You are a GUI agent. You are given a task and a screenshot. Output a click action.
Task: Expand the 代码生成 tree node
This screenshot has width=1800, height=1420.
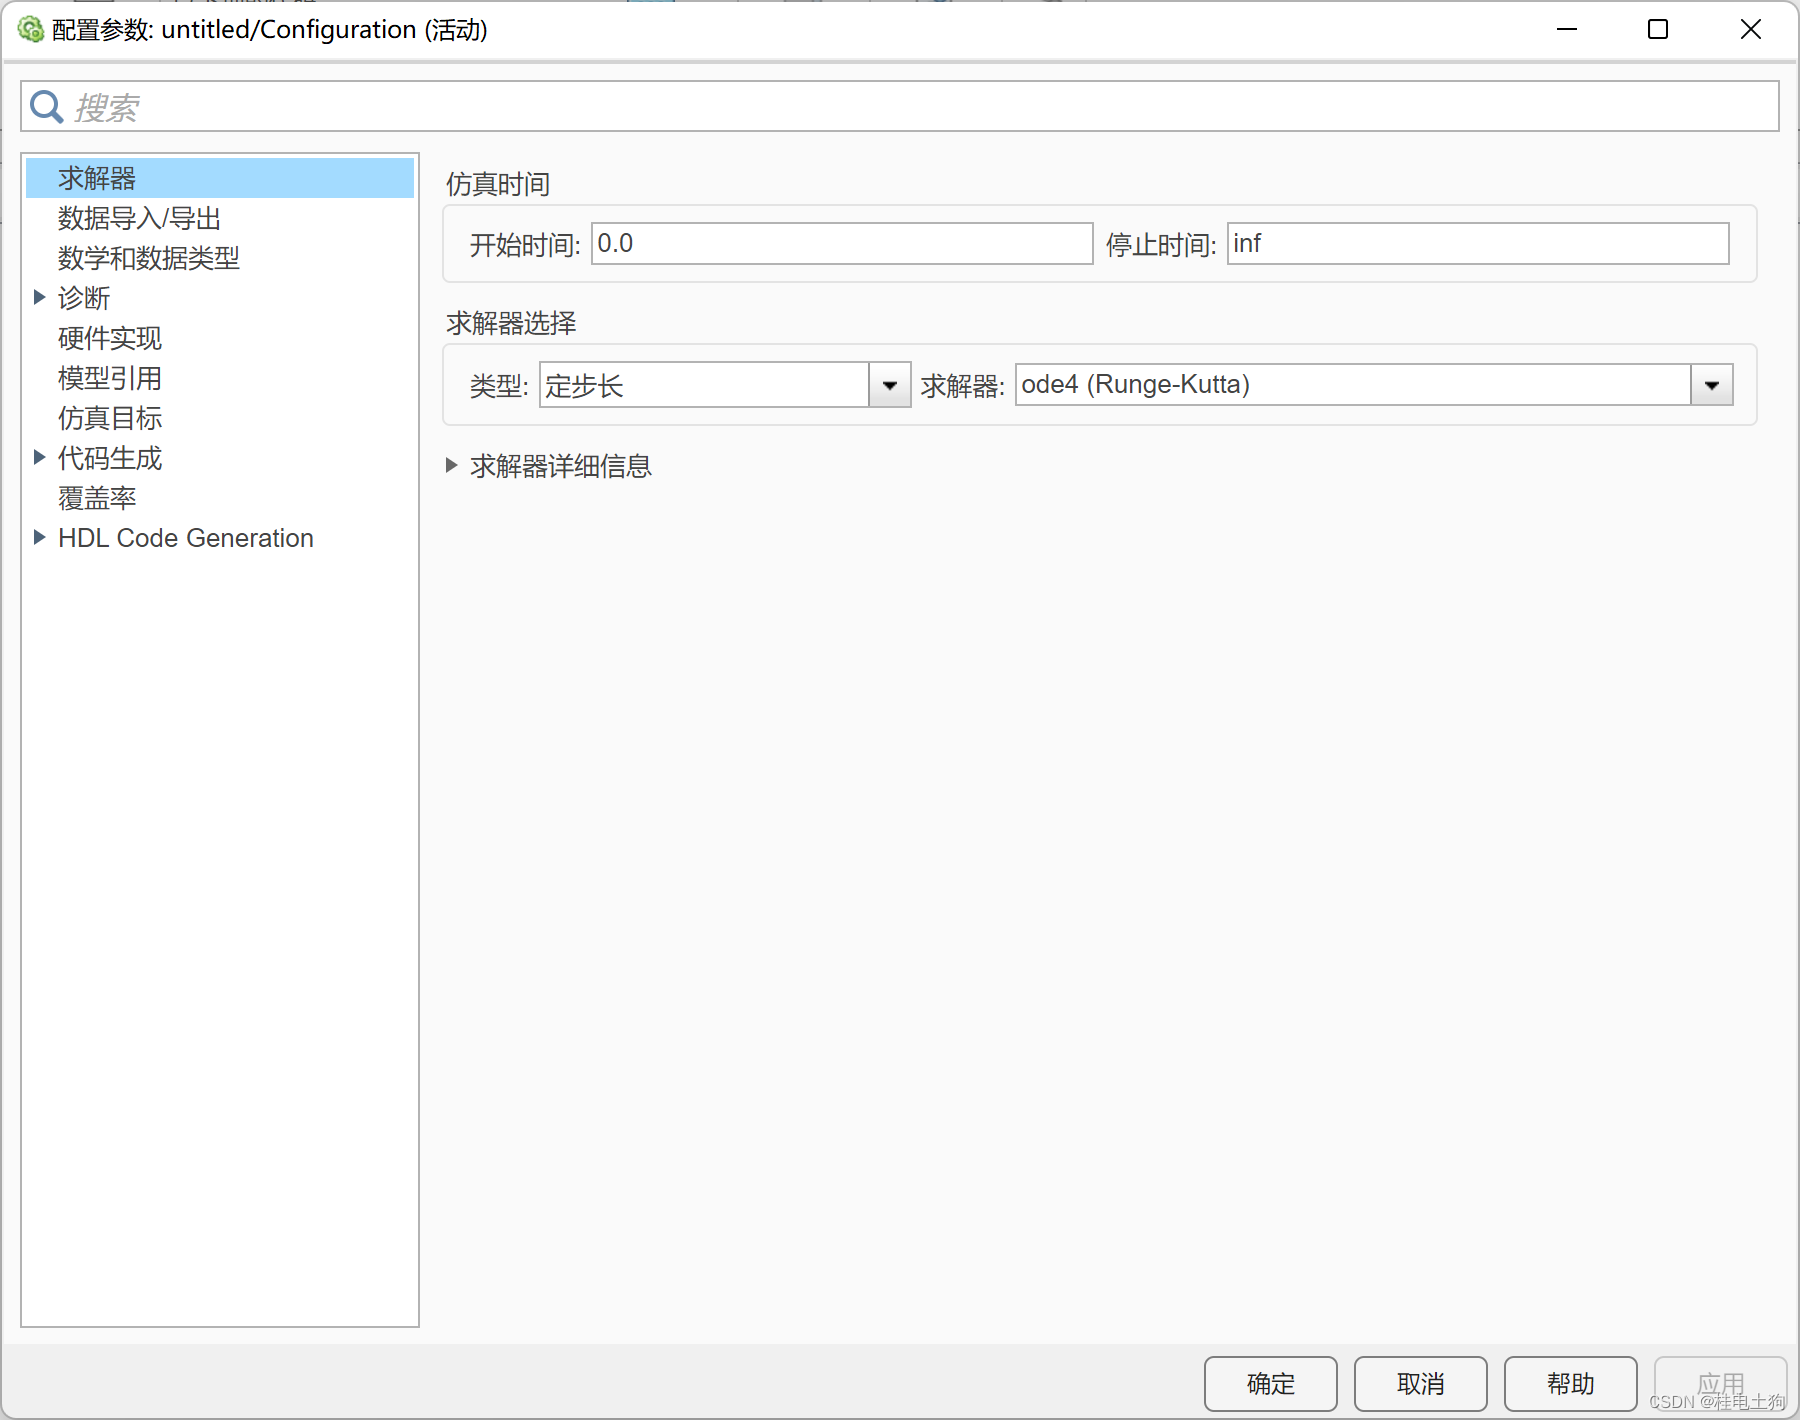click(40, 457)
